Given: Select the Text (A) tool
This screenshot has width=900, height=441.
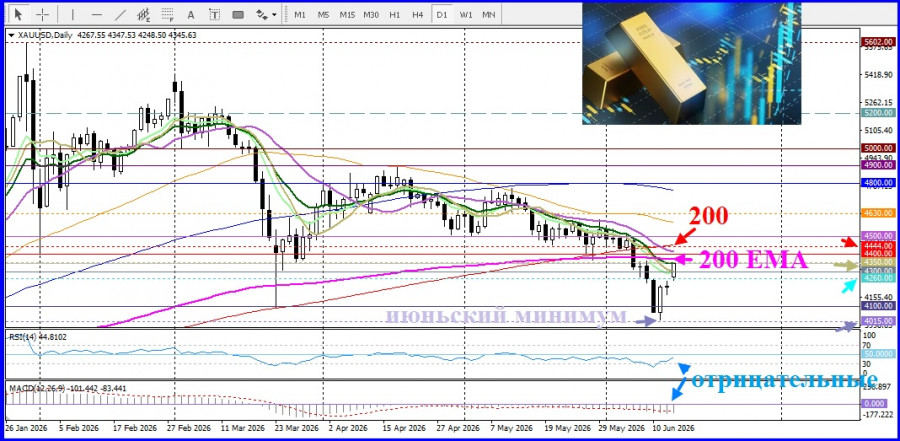Looking at the screenshot, I should pyautogui.click(x=191, y=14).
